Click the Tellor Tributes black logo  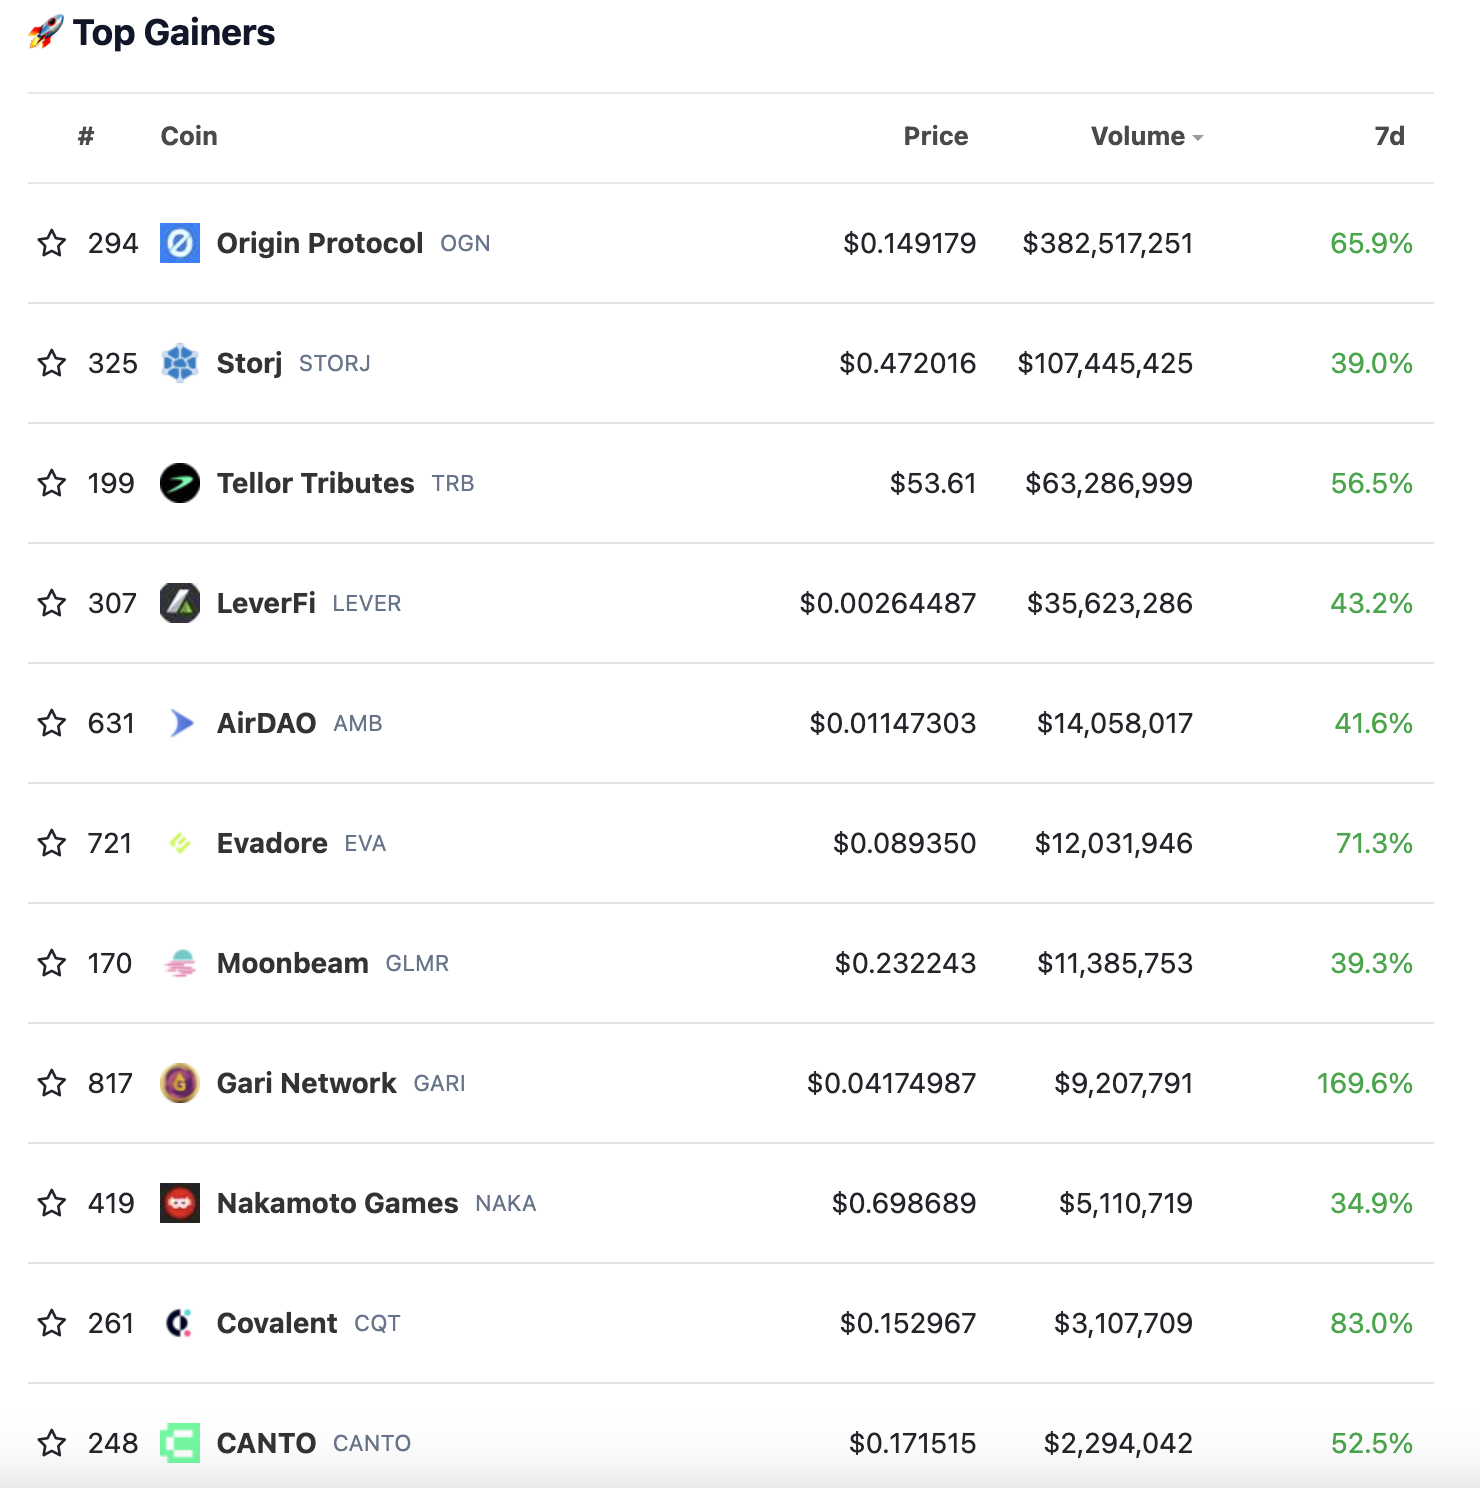(180, 483)
